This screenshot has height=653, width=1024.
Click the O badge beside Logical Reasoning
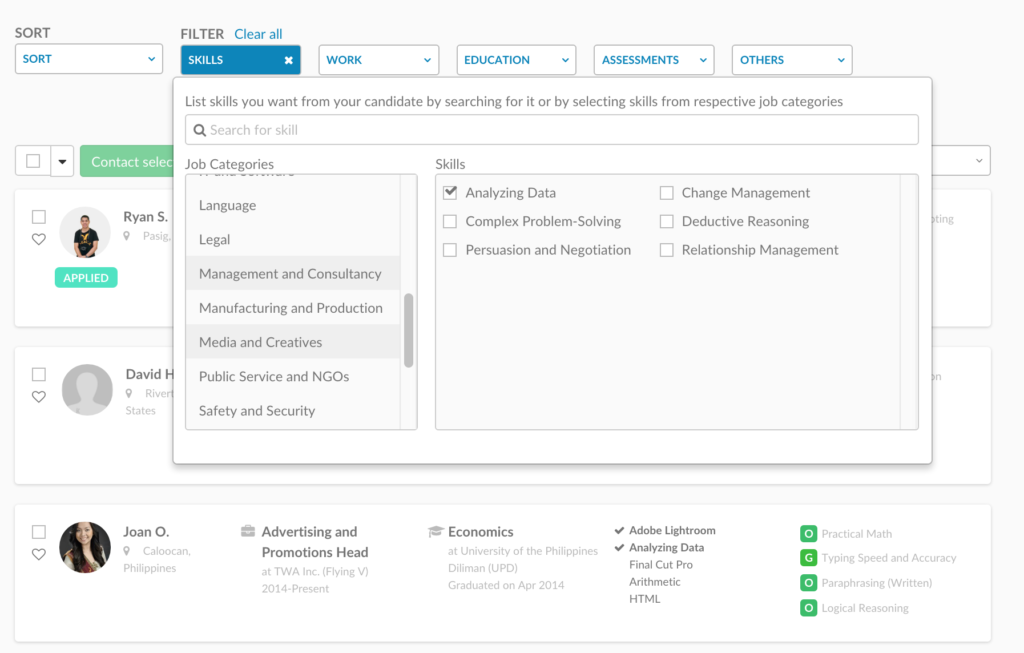(807, 608)
